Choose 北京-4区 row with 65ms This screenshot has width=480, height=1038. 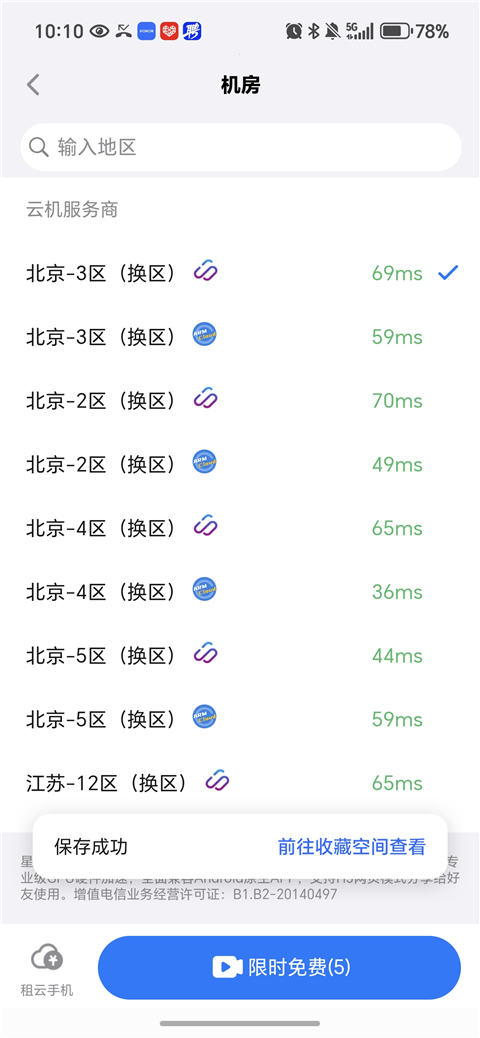click(240, 526)
